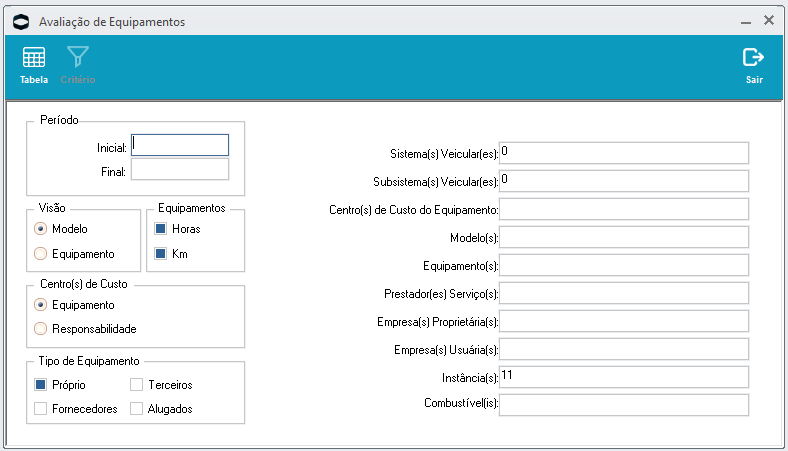
Task: Focus the Final period date field
Action: pyautogui.click(x=180, y=170)
